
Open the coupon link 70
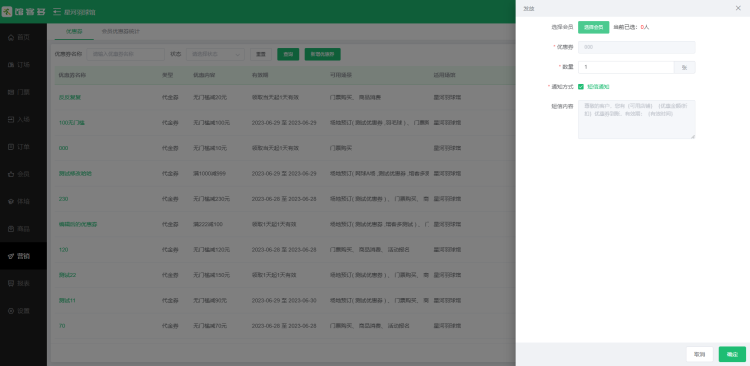point(62,326)
